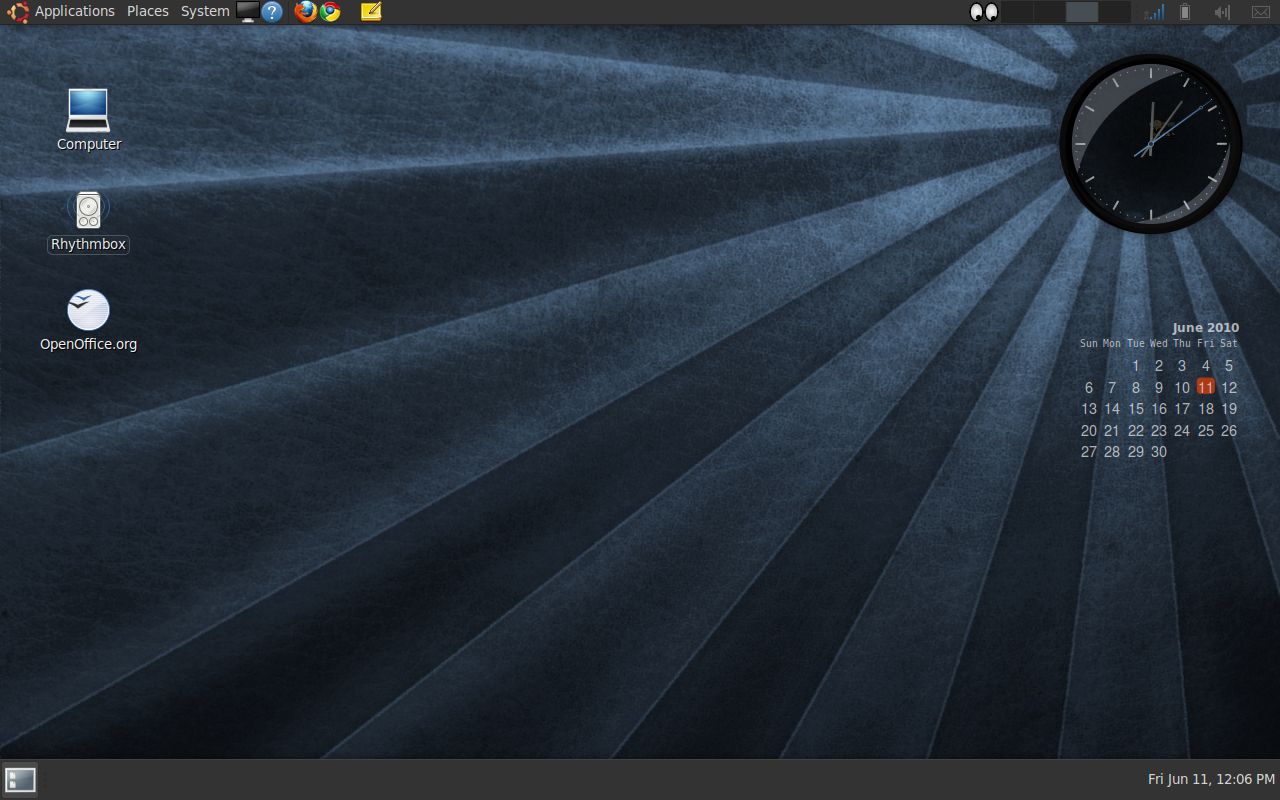Click the analog clock desktop widget

(x=1151, y=144)
